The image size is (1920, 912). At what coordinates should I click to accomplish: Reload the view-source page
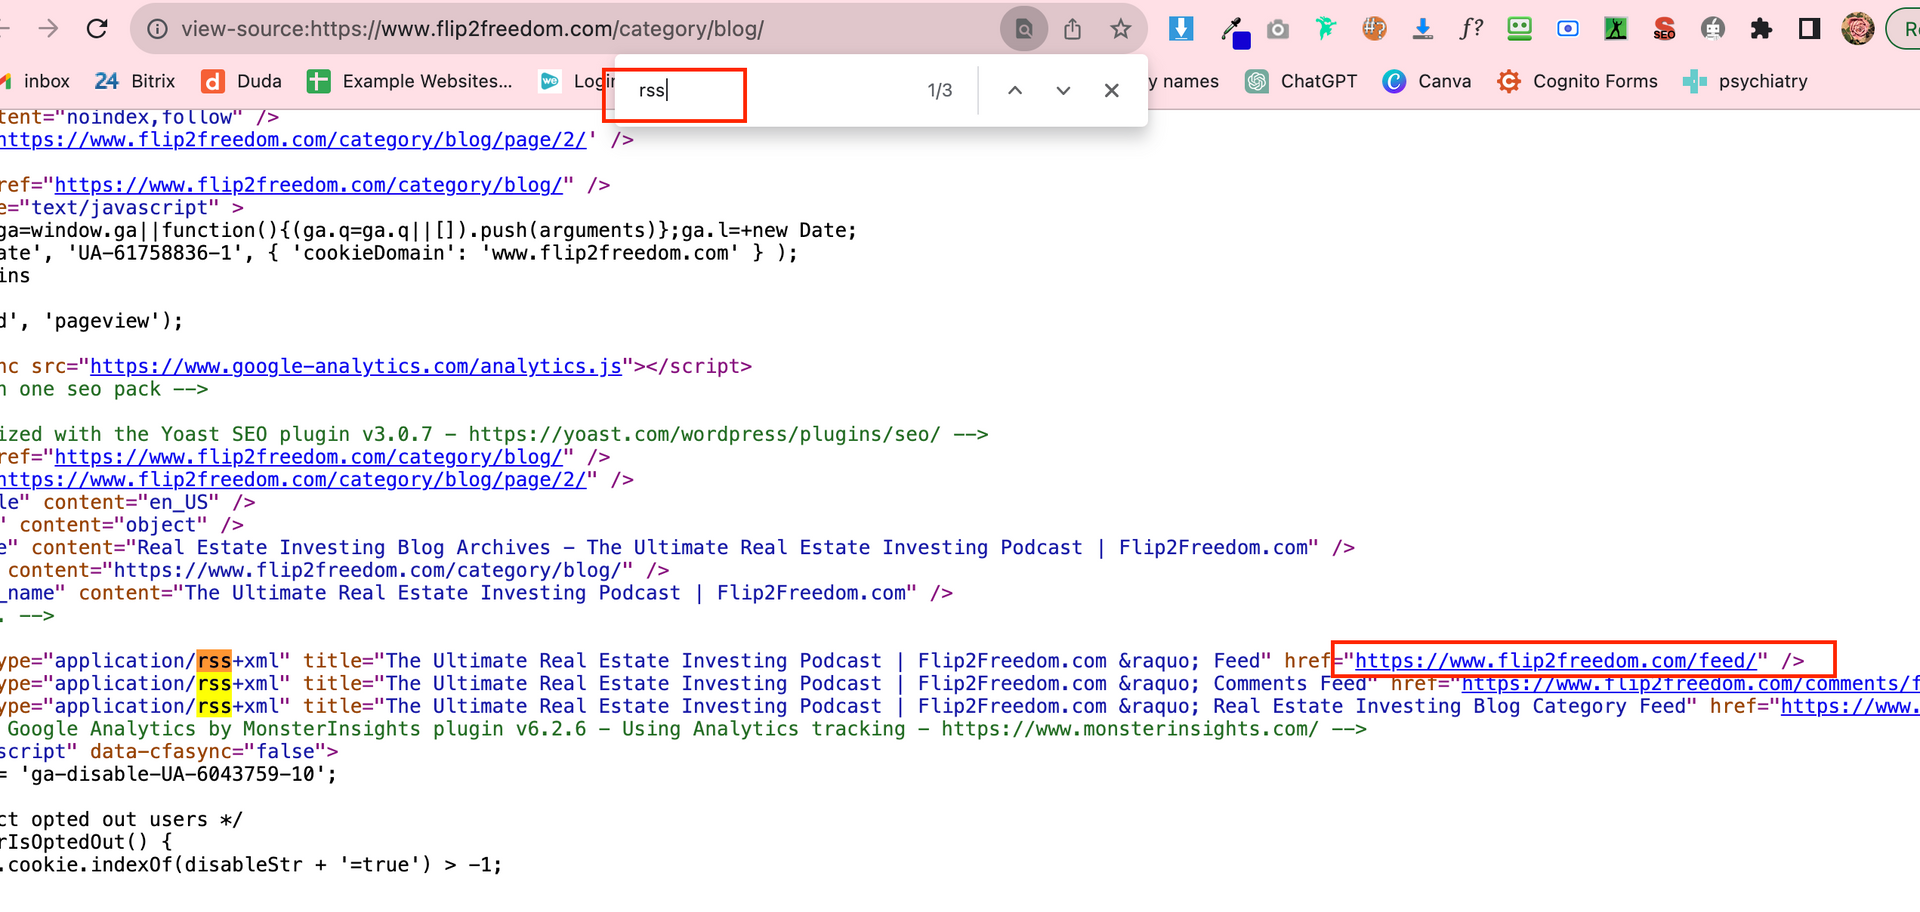tap(97, 29)
